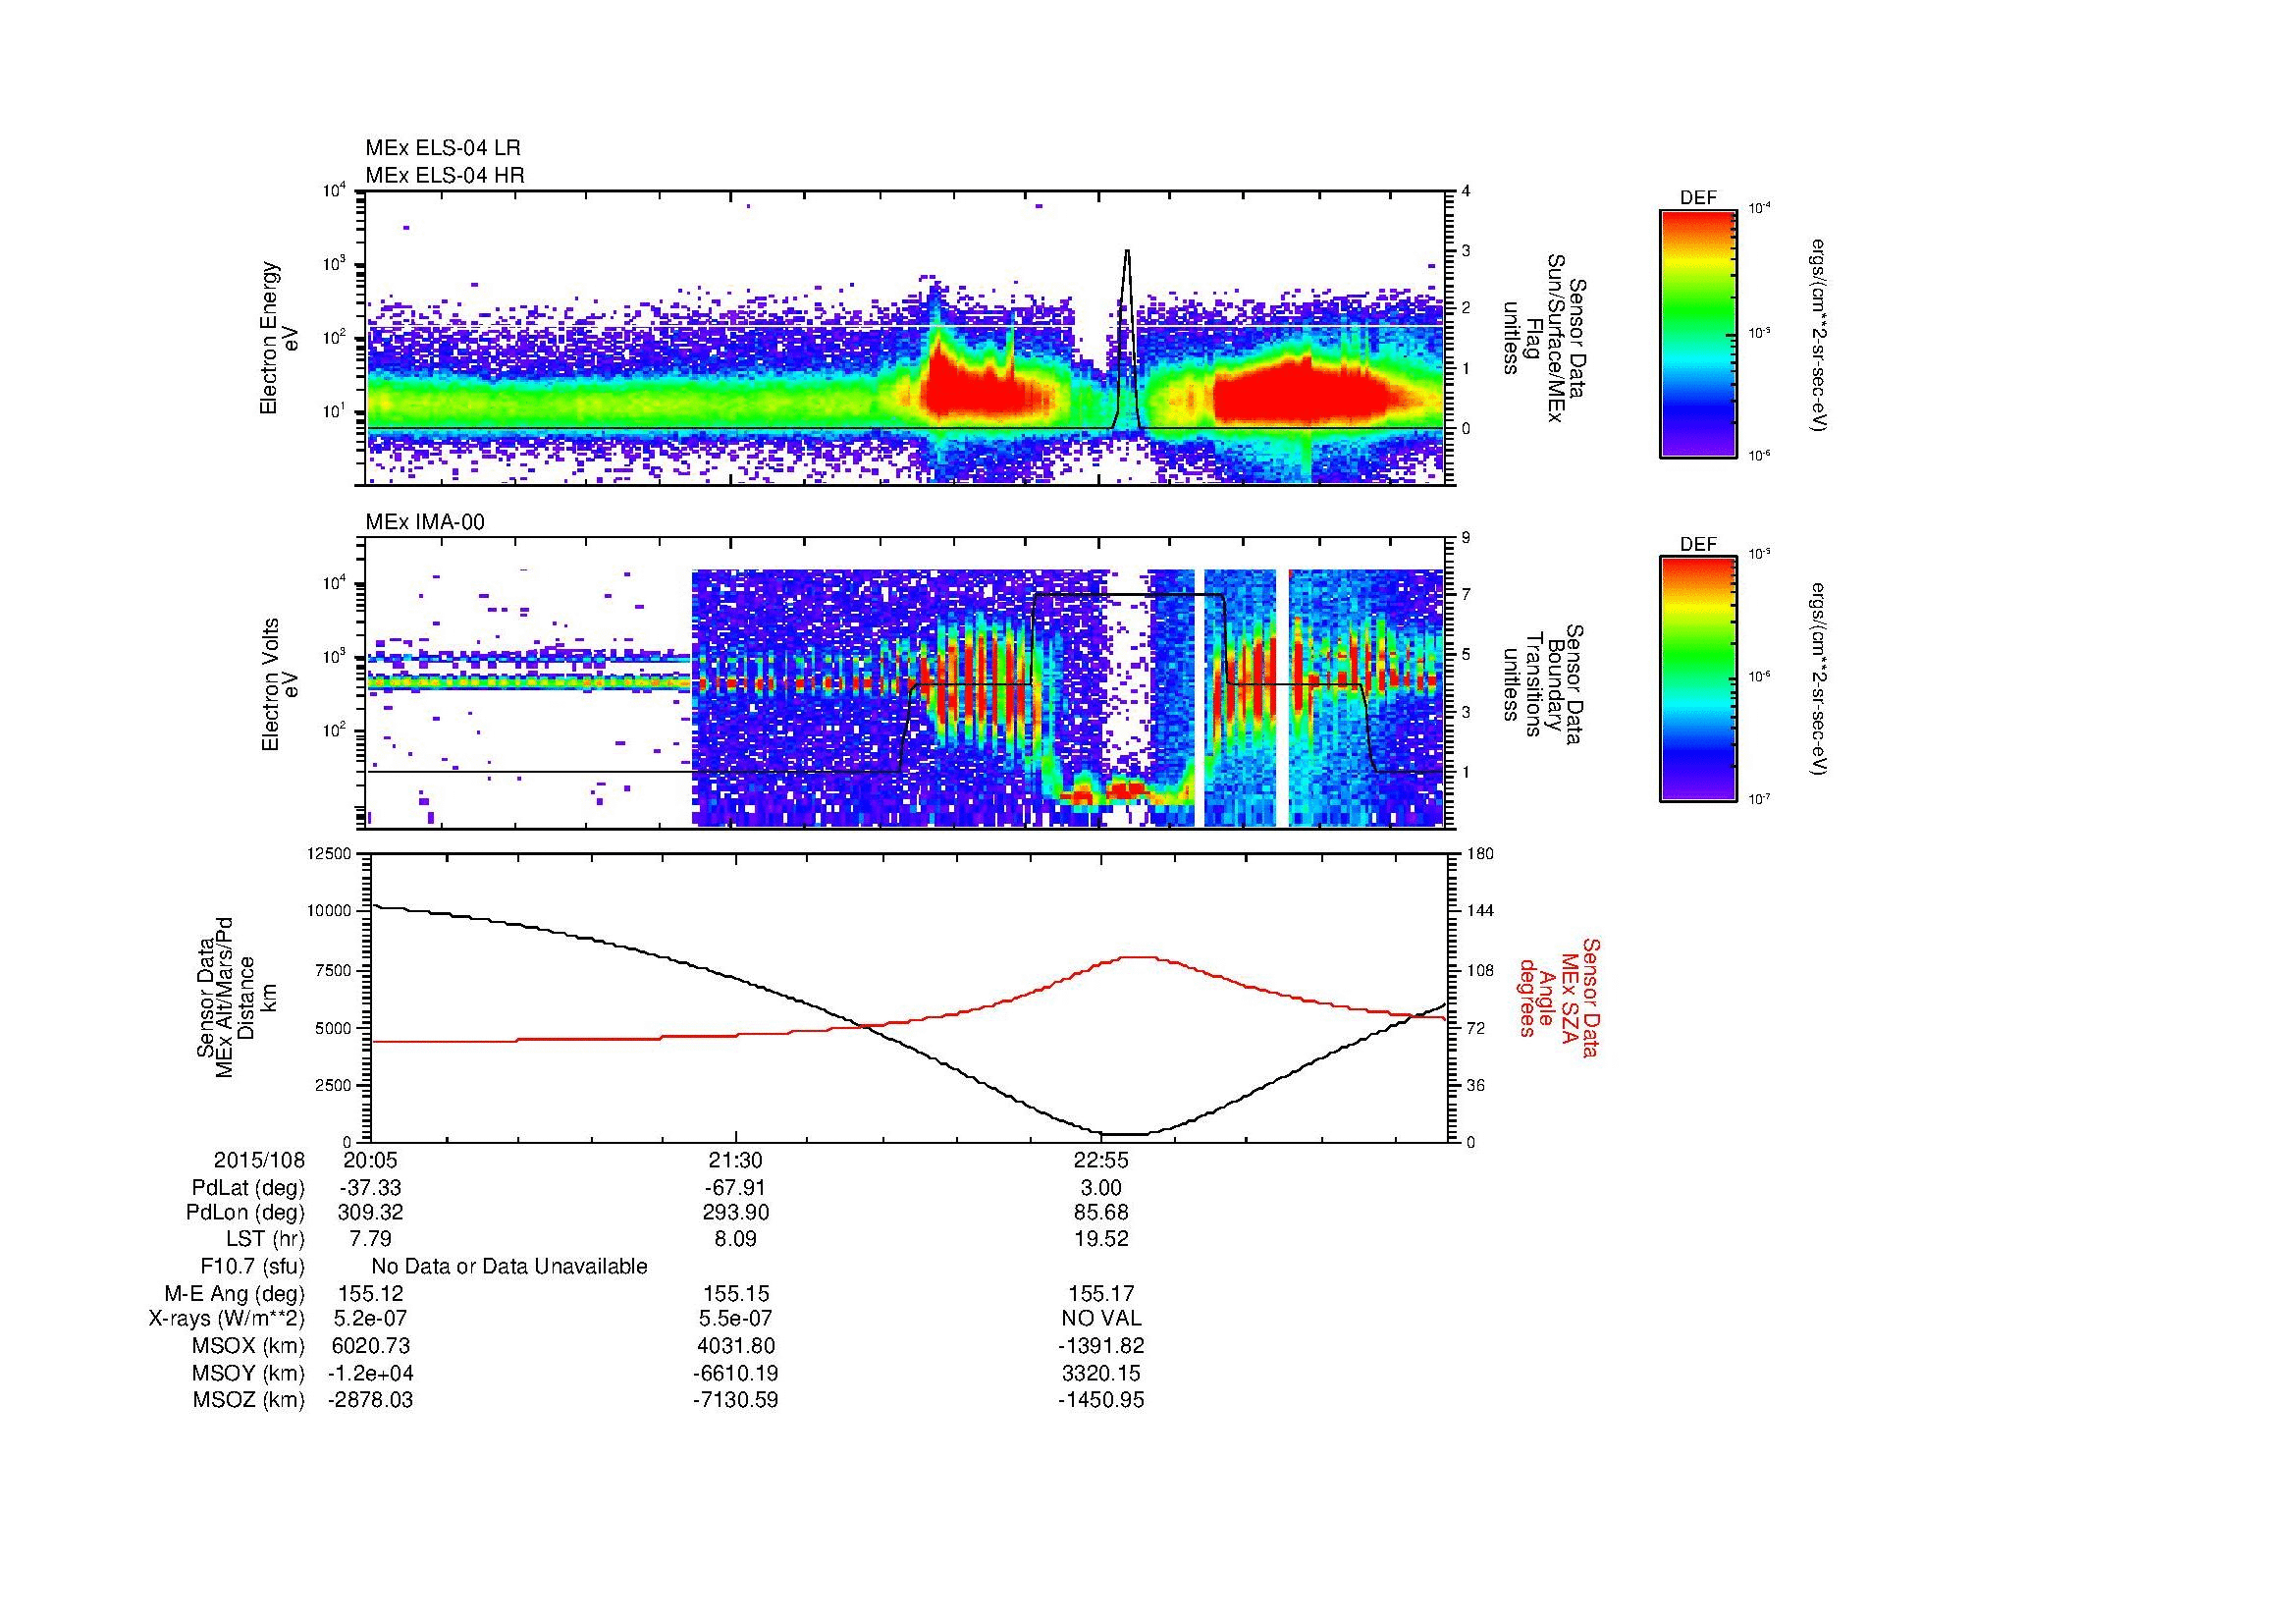This screenshot has height=1623, width=2296.
Task: Click the MSOY (km) row label
Action: click(x=248, y=1373)
